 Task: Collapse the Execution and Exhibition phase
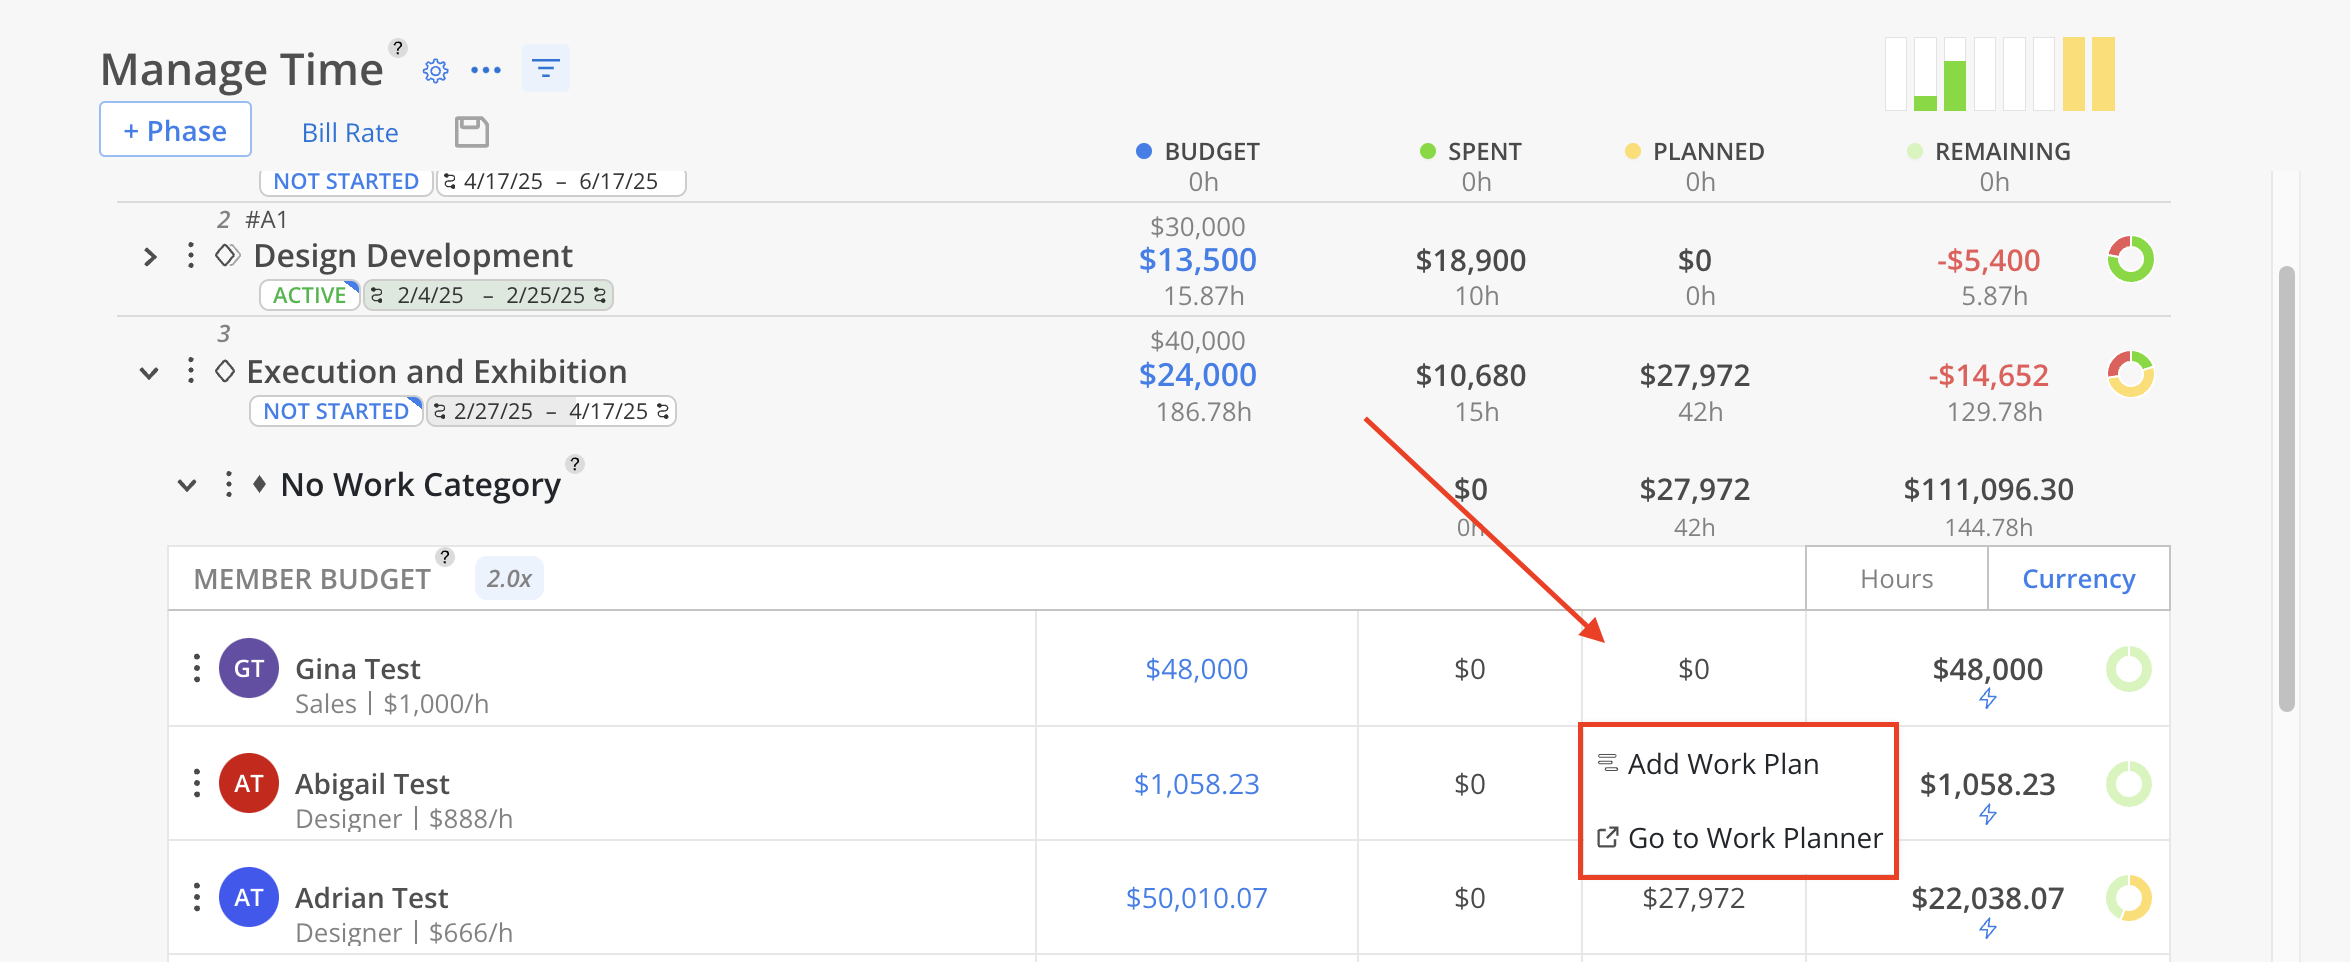(149, 373)
